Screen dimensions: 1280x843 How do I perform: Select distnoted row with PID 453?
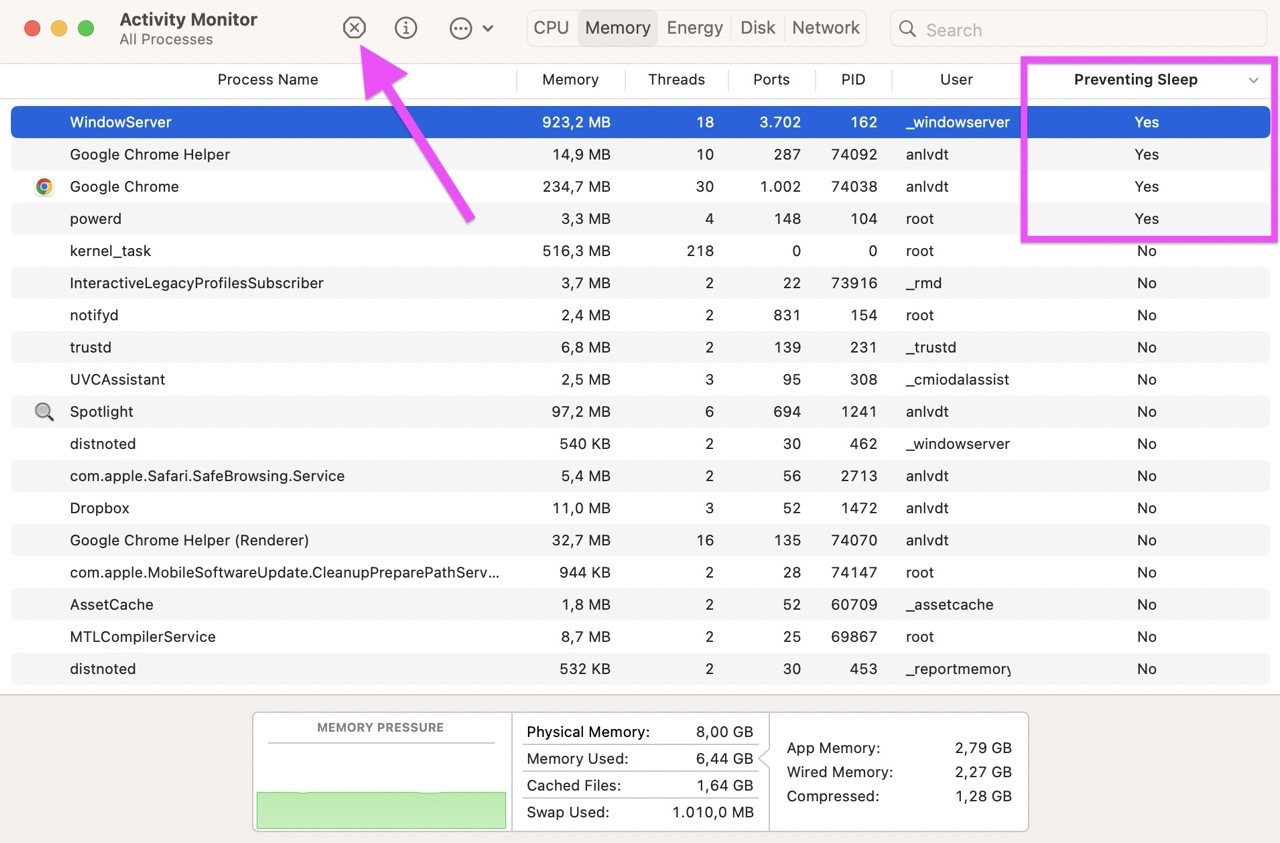tap(640, 669)
